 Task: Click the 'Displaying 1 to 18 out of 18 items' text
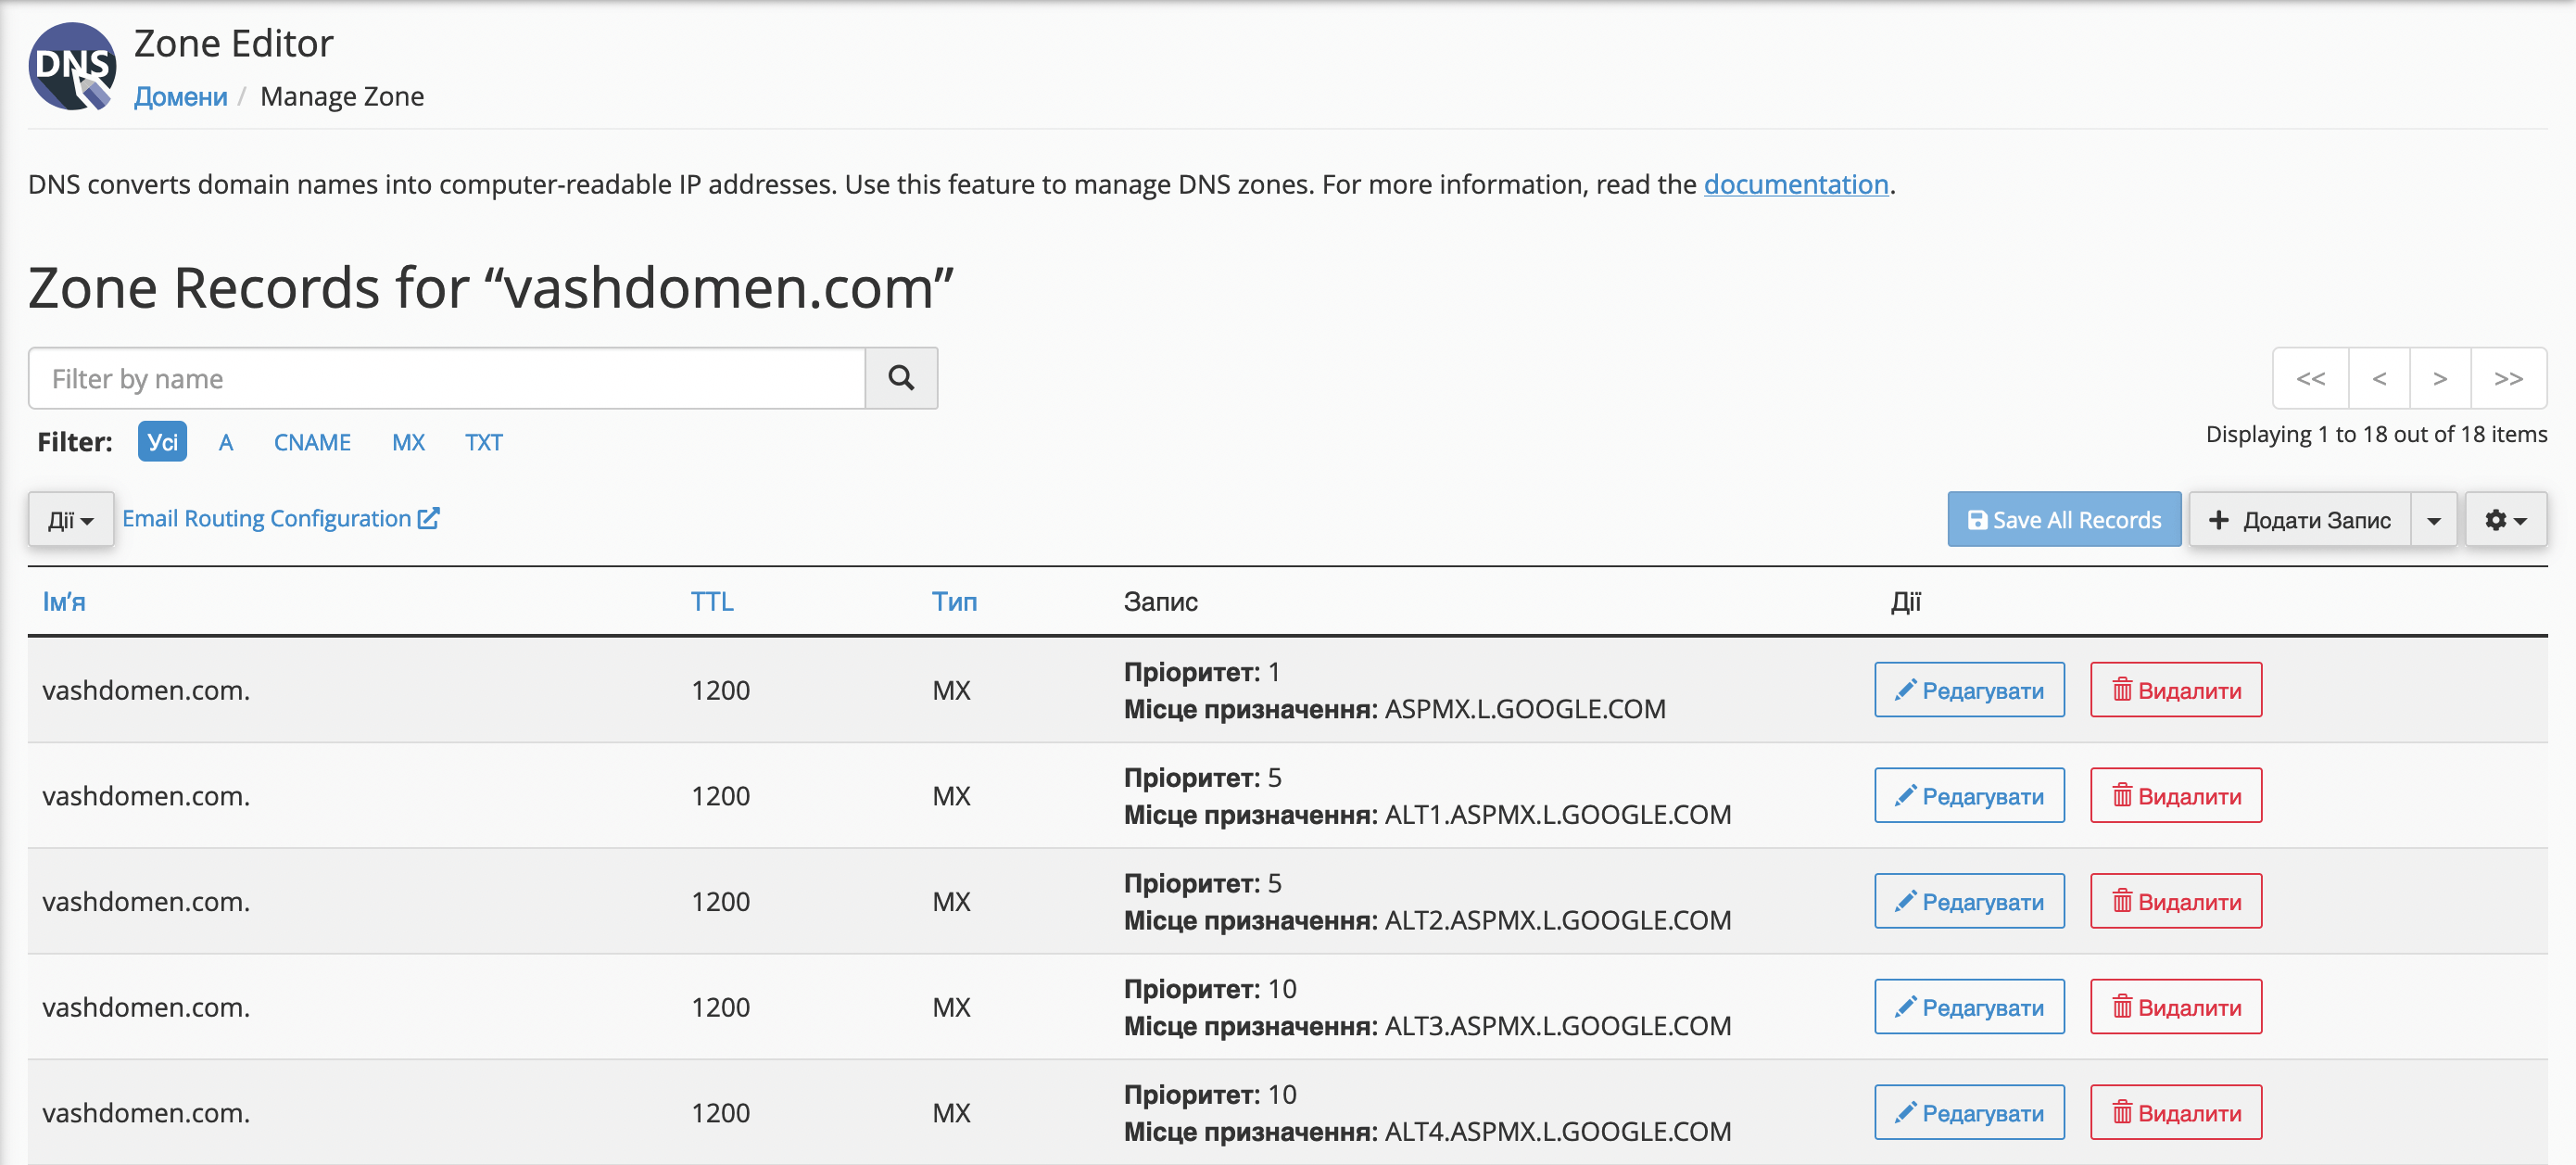click(x=2376, y=434)
